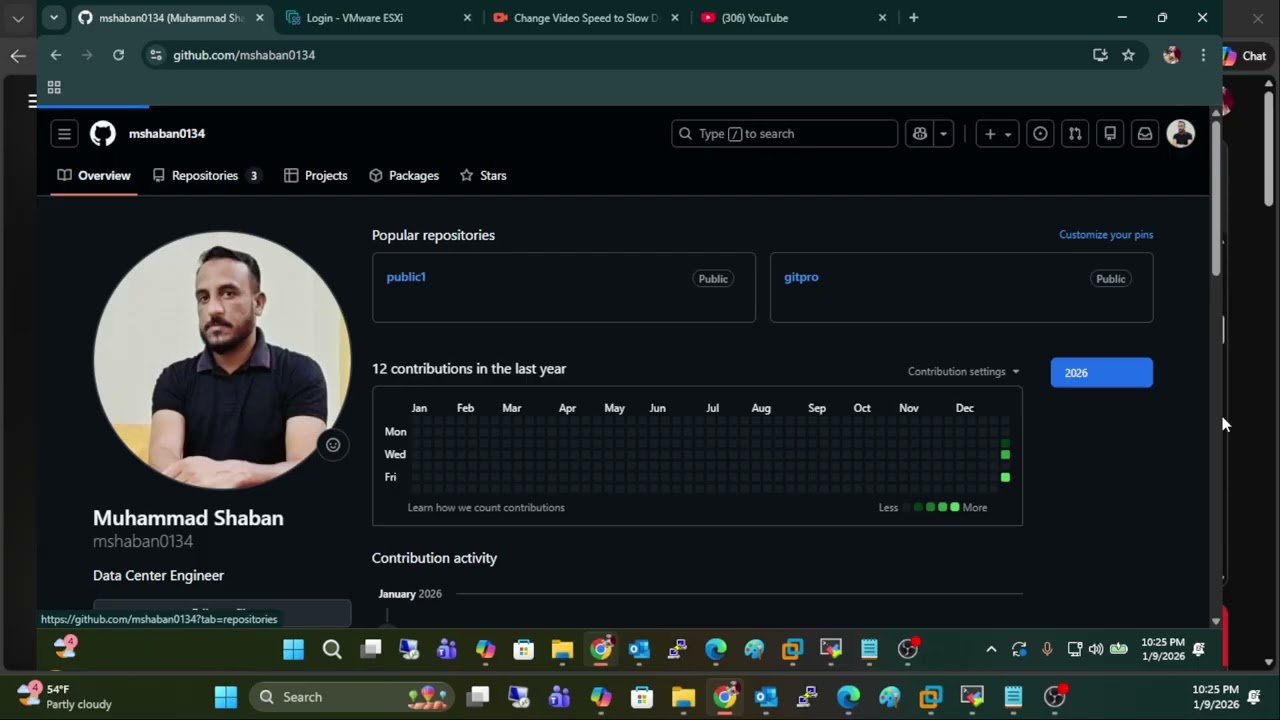Focus the Type / to search field
Image resolution: width=1280 pixels, height=720 pixels.
(x=785, y=134)
